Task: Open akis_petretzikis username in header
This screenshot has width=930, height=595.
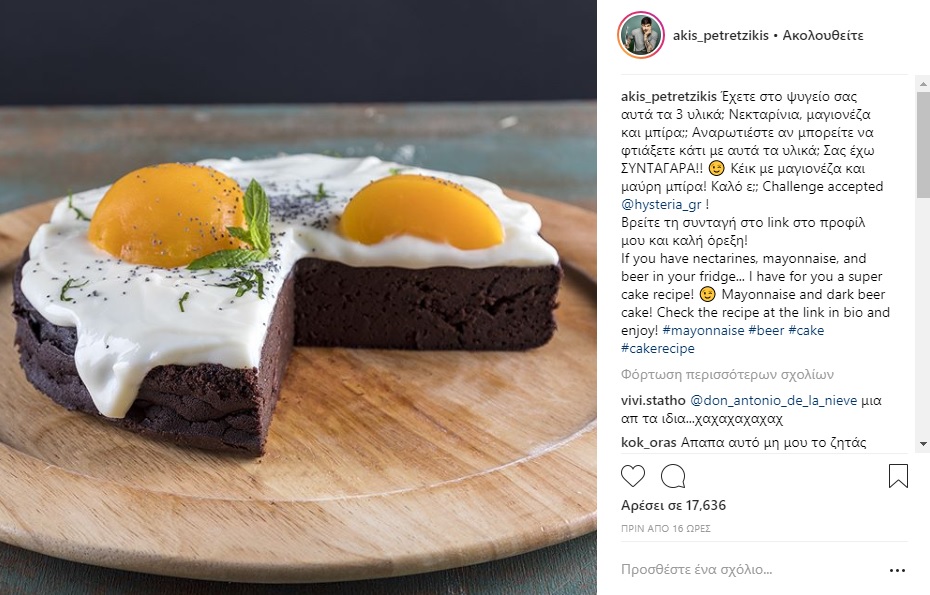Action: click(x=721, y=36)
